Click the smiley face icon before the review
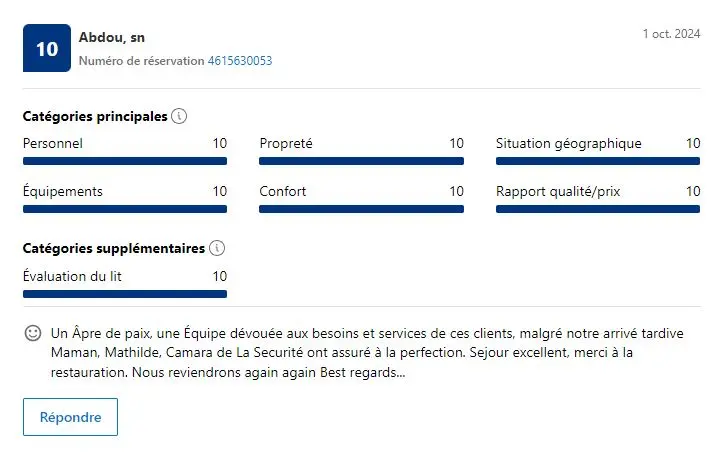This screenshot has height=455, width=724. (33, 333)
